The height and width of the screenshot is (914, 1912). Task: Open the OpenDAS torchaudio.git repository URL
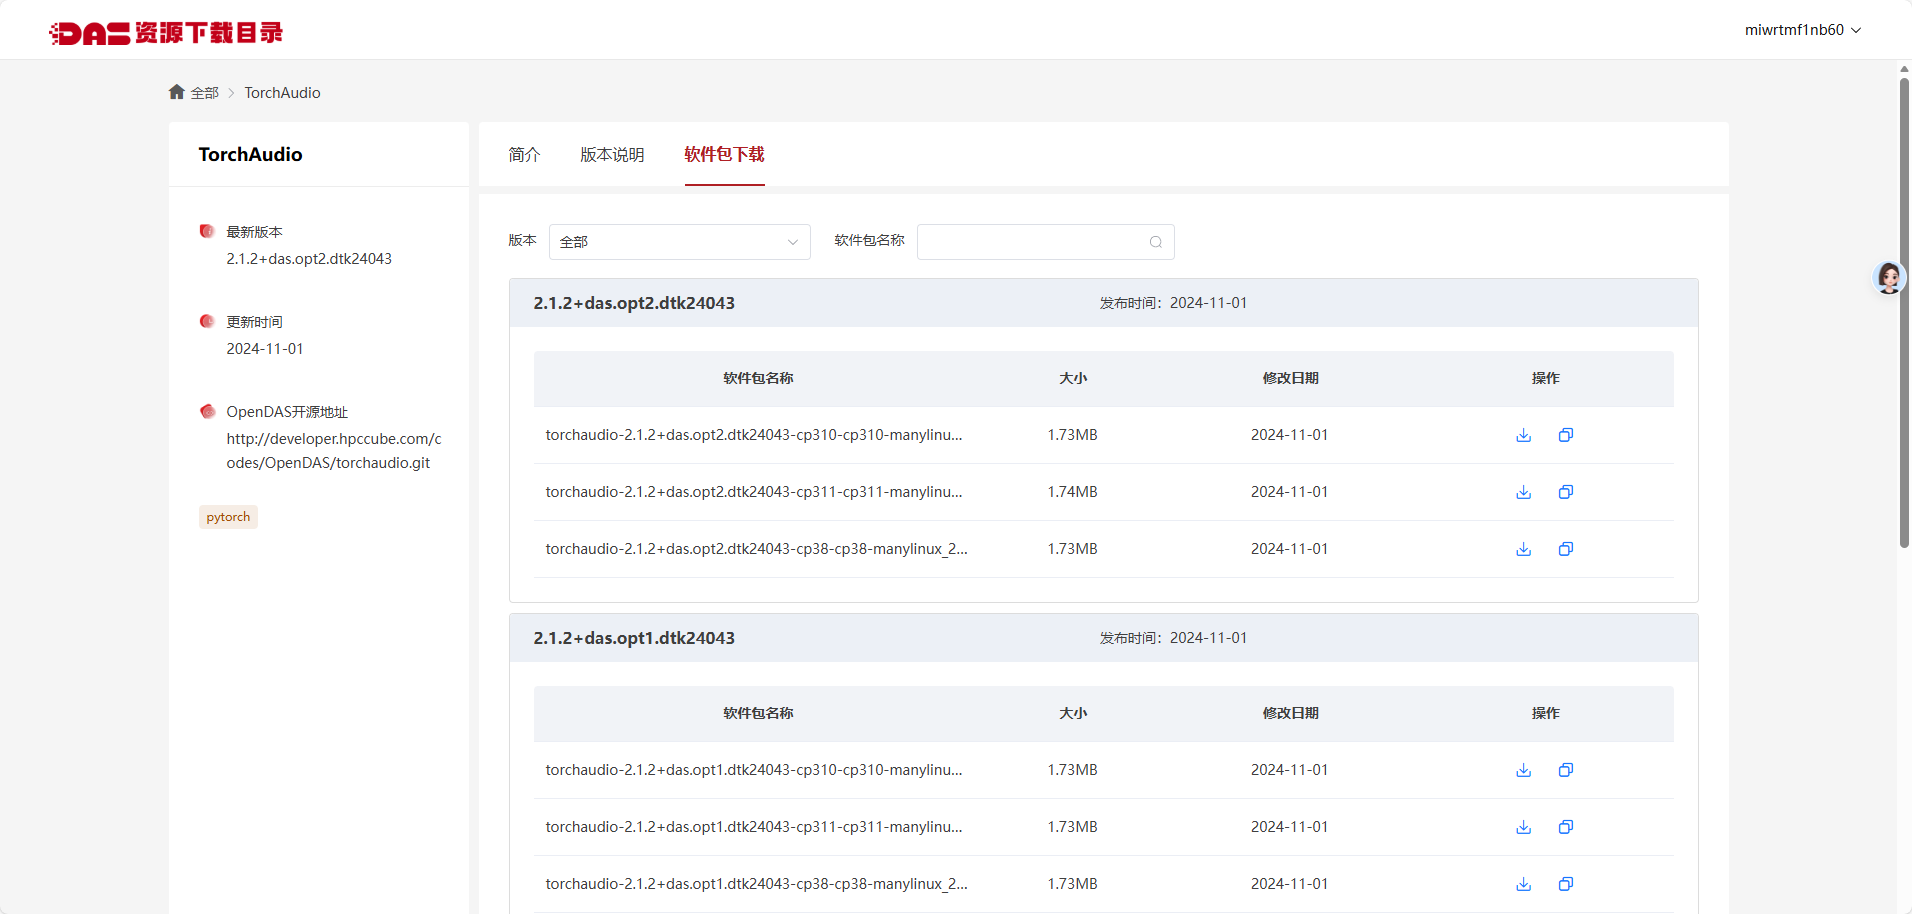click(x=334, y=451)
